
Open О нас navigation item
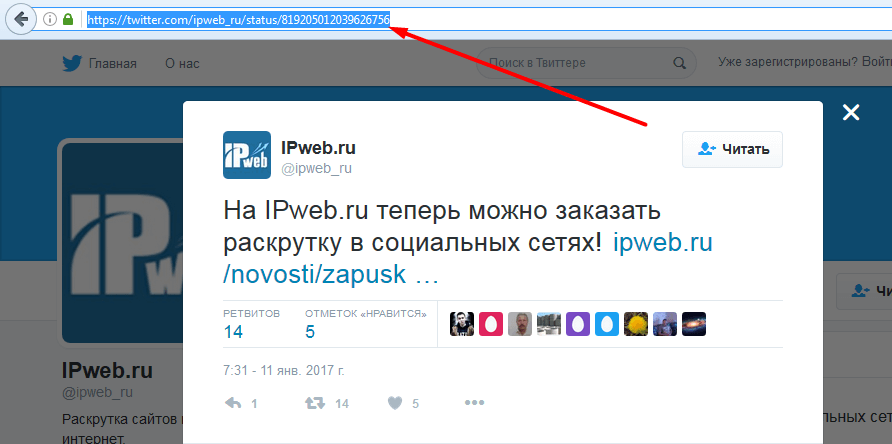182,63
